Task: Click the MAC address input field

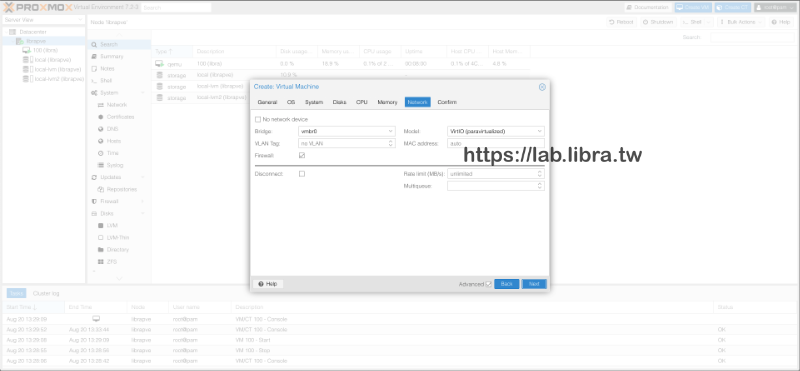Action: [495, 143]
